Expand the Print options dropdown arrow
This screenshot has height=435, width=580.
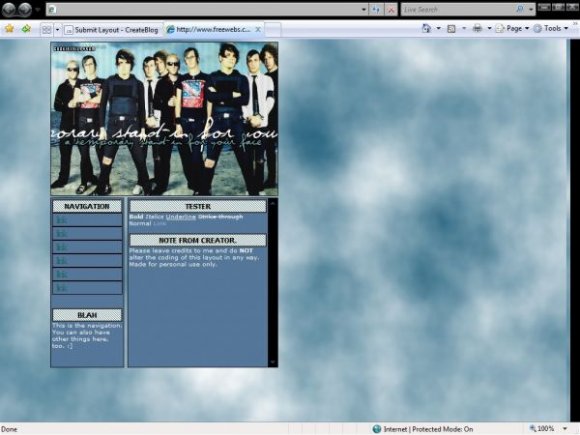coord(489,28)
